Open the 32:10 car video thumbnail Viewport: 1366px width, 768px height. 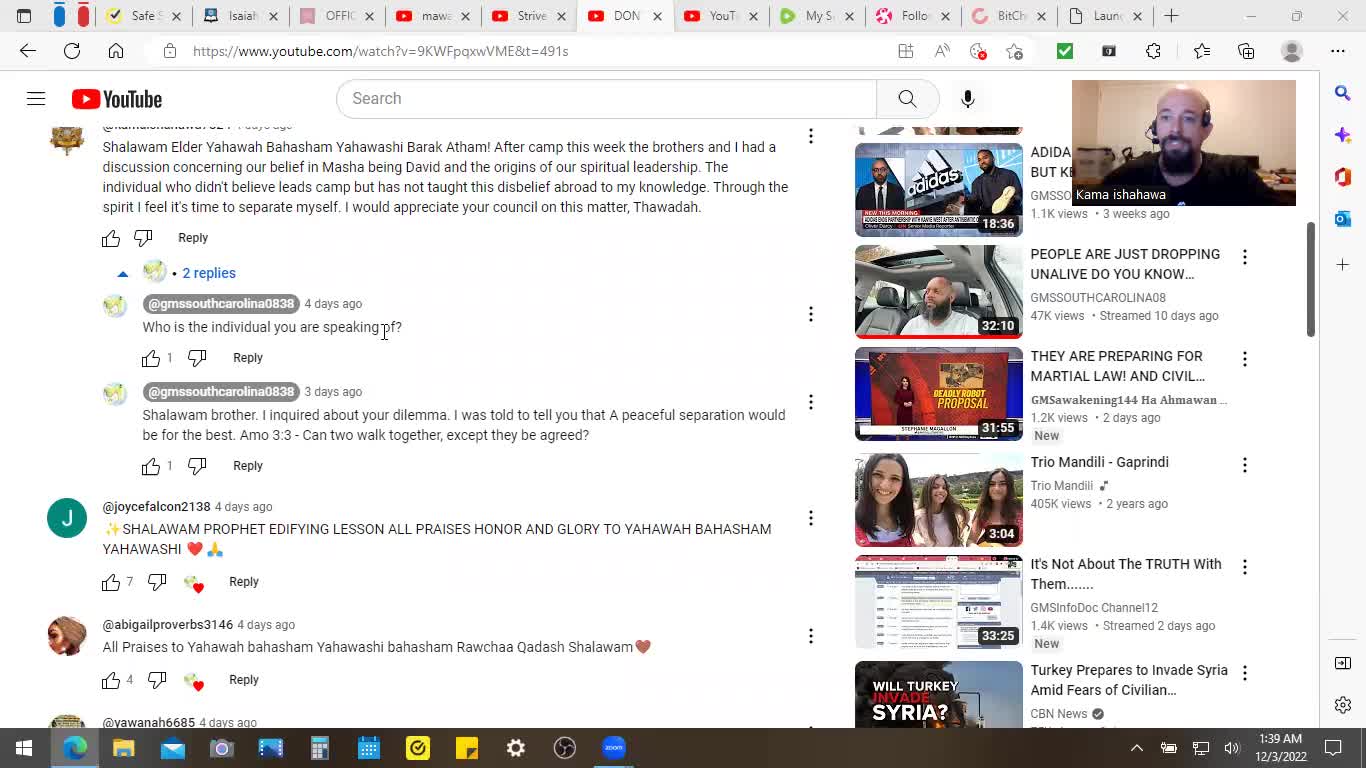939,292
